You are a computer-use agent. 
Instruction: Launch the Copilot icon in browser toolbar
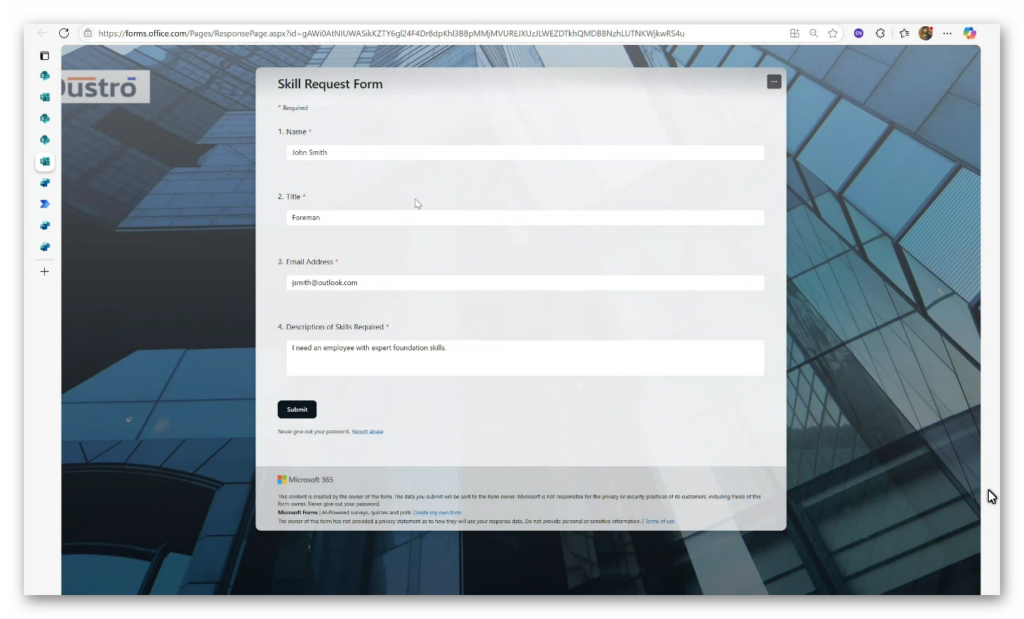970,33
